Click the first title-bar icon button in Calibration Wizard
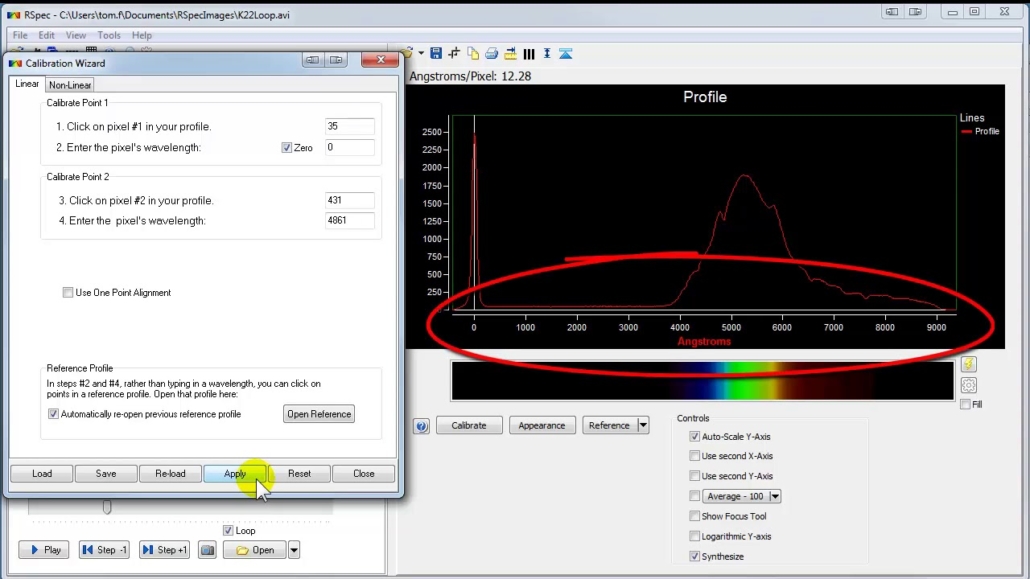1030x579 pixels. tap(312, 60)
